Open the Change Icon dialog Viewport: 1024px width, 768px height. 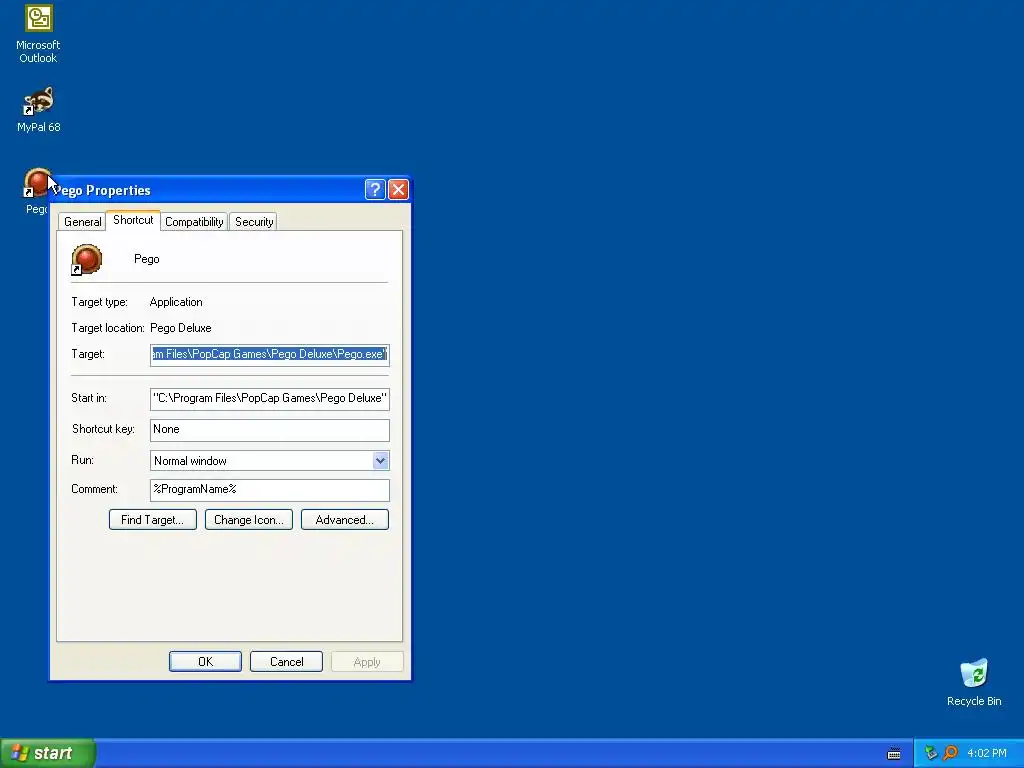tap(249, 520)
